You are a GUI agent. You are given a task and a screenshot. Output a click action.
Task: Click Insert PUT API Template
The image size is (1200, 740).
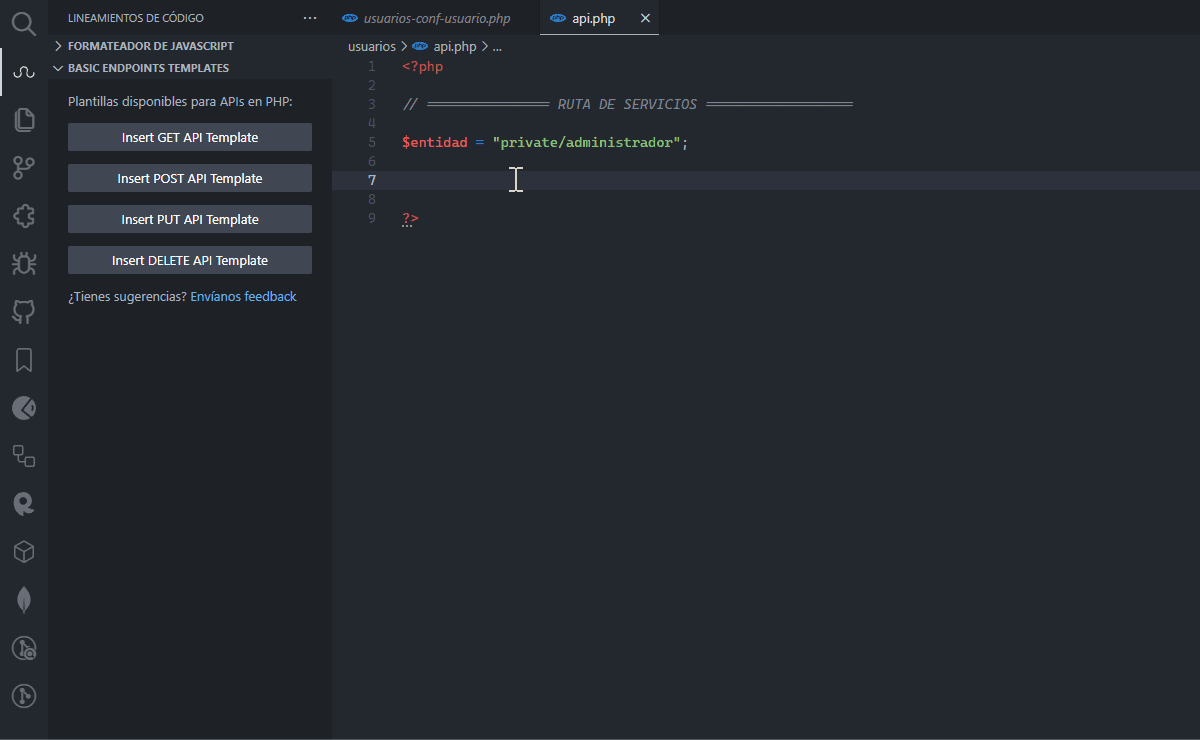(x=190, y=219)
